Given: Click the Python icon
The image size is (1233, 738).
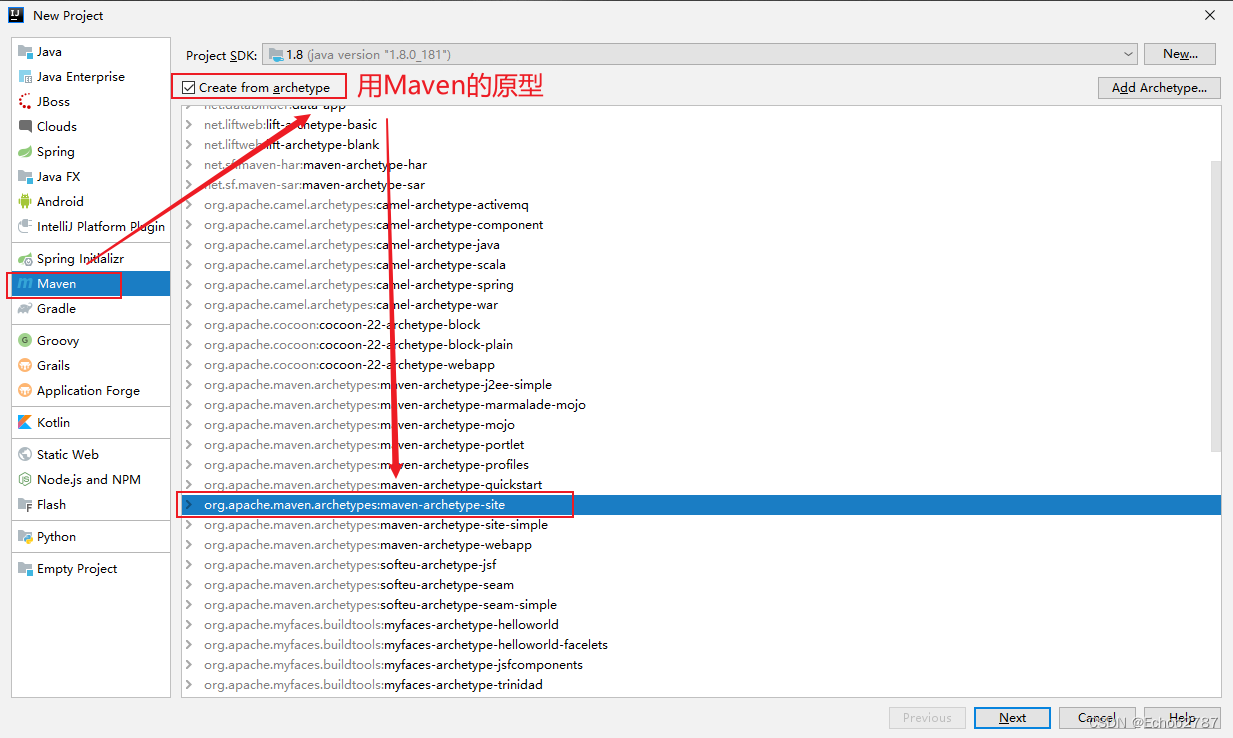Looking at the screenshot, I should pos(25,537).
